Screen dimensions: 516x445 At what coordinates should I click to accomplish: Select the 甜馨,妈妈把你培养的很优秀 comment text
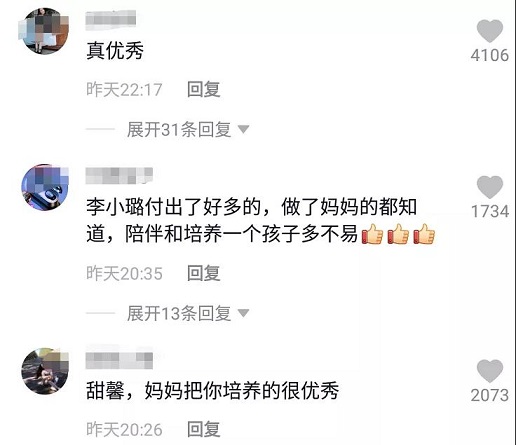213,390
